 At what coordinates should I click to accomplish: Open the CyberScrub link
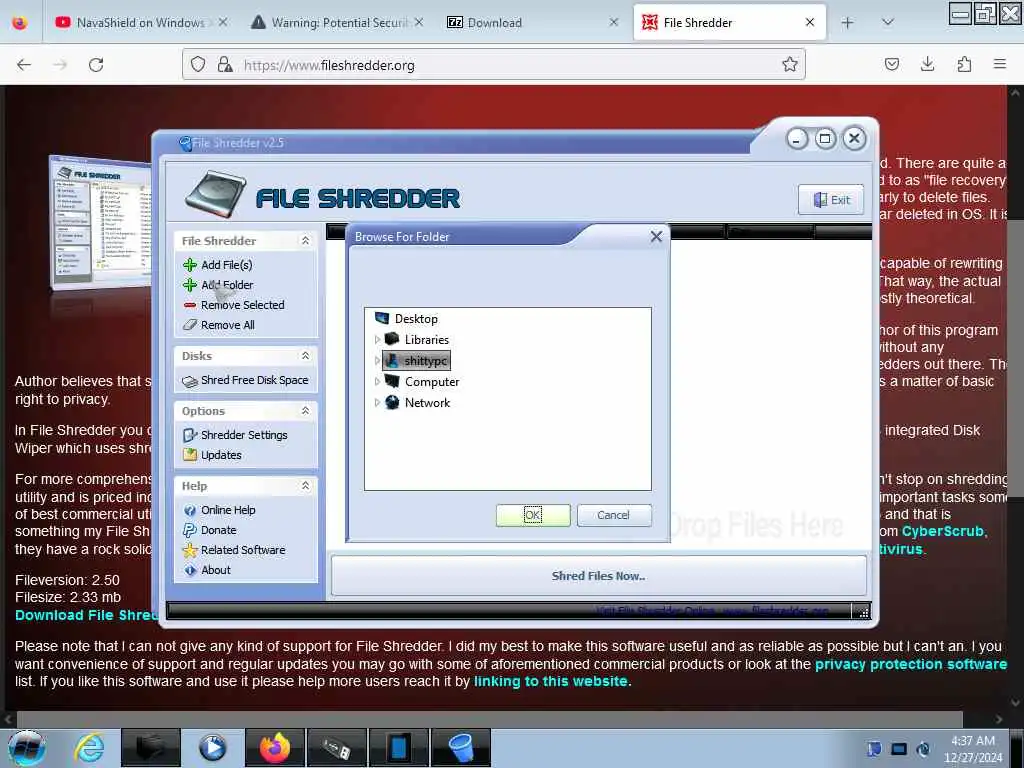pos(942,532)
